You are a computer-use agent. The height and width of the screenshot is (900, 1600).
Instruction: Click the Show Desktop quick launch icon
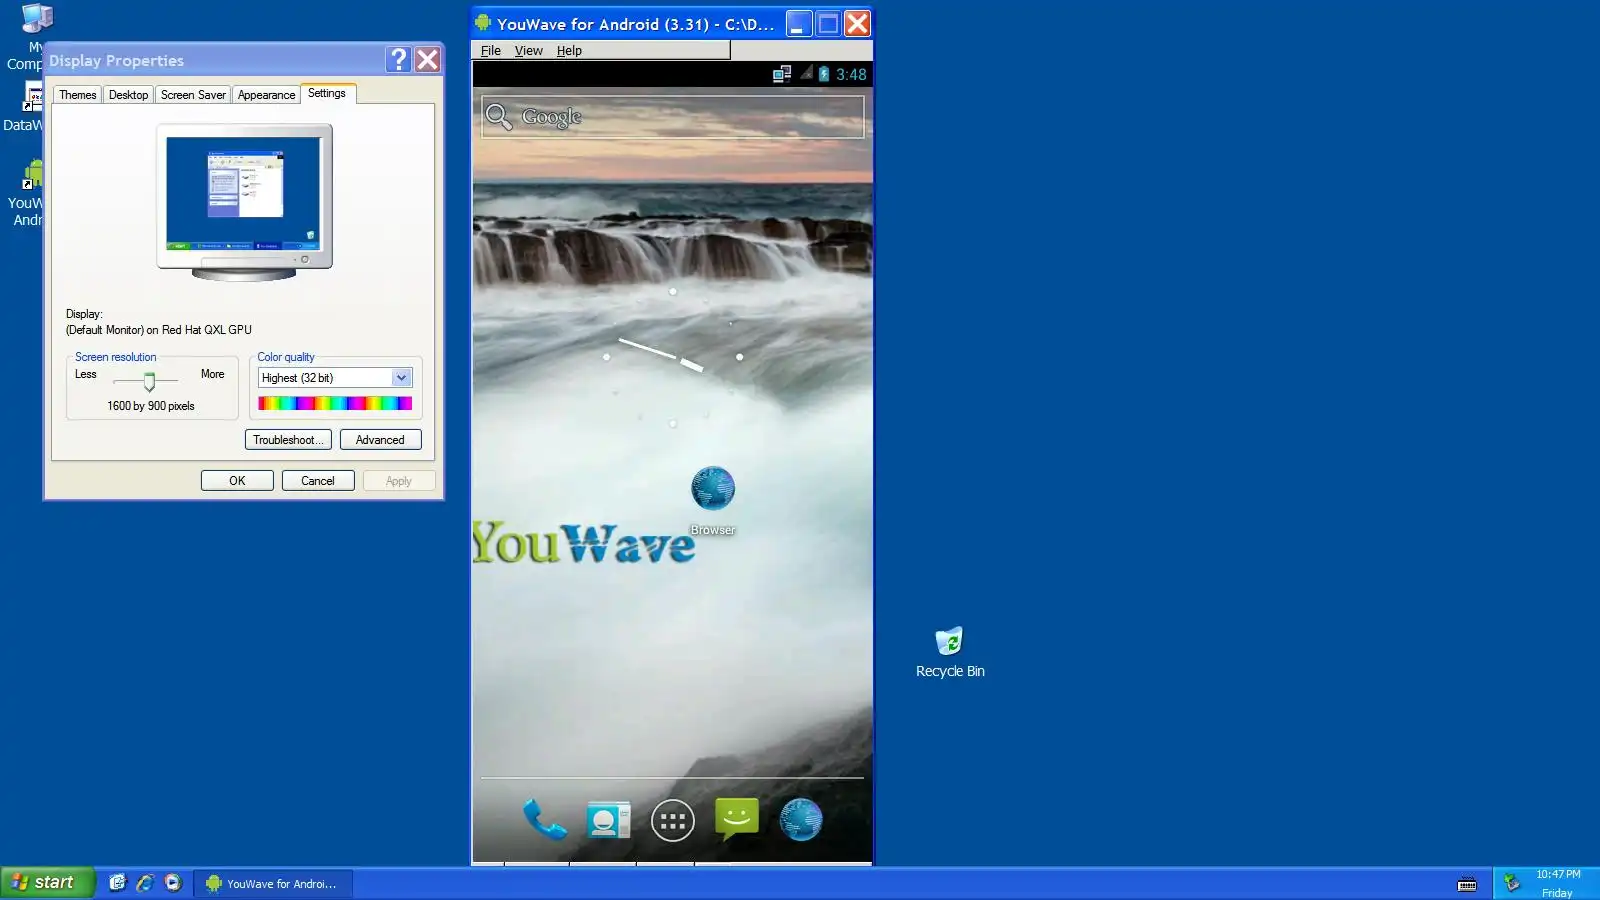pyautogui.click(x=118, y=883)
